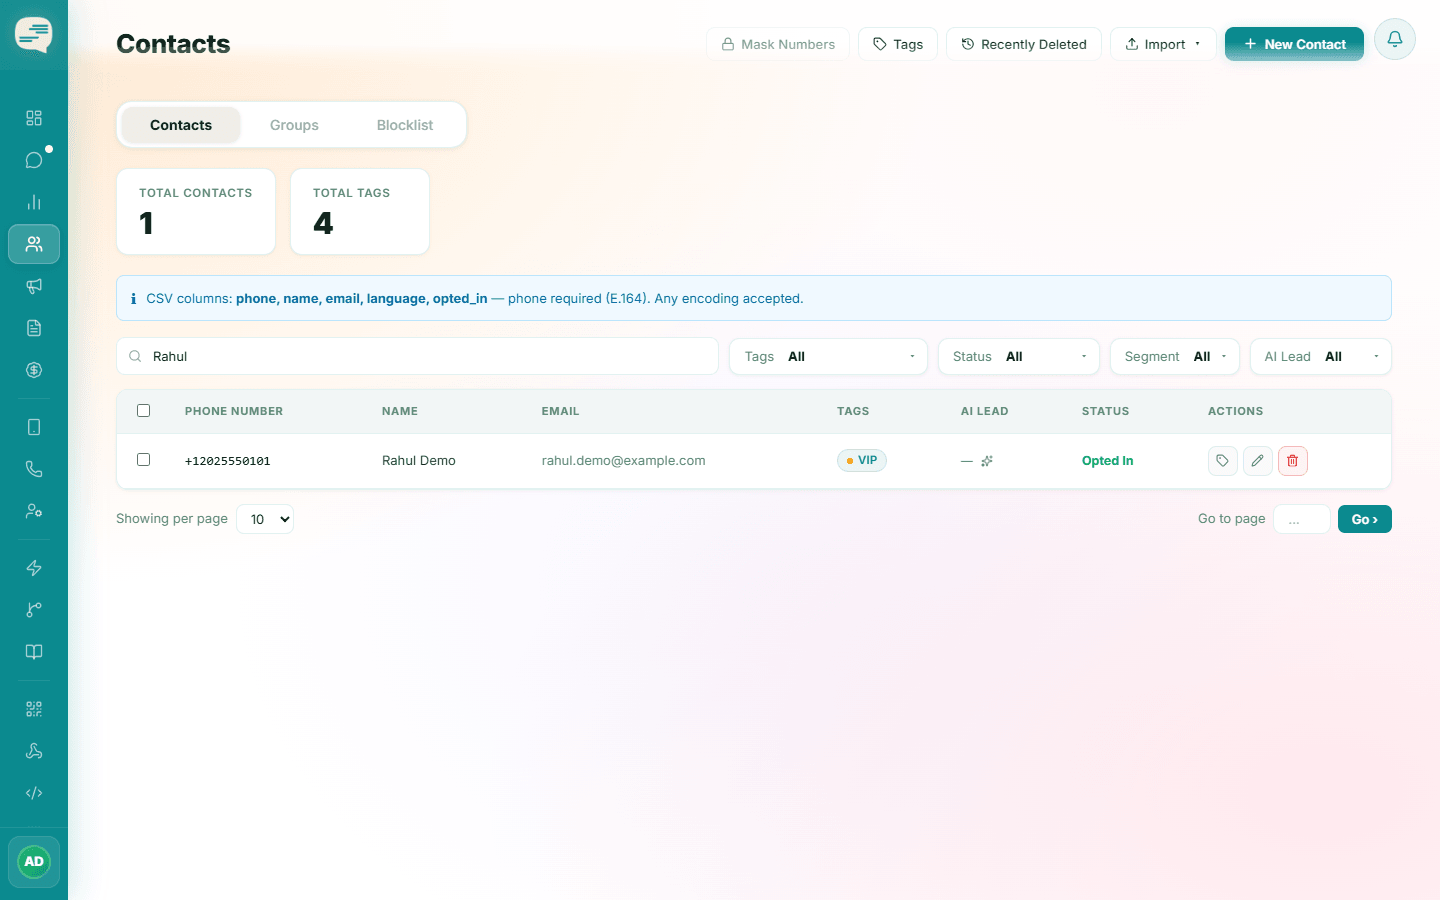Open the AI Lead filter dropdown
This screenshot has width=1440, height=900.
pyautogui.click(x=1321, y=357)
